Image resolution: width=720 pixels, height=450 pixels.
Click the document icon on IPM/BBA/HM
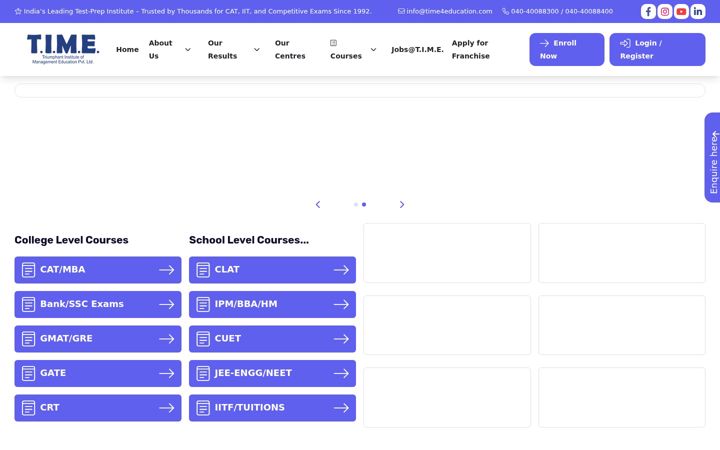(x=203, y=304)
